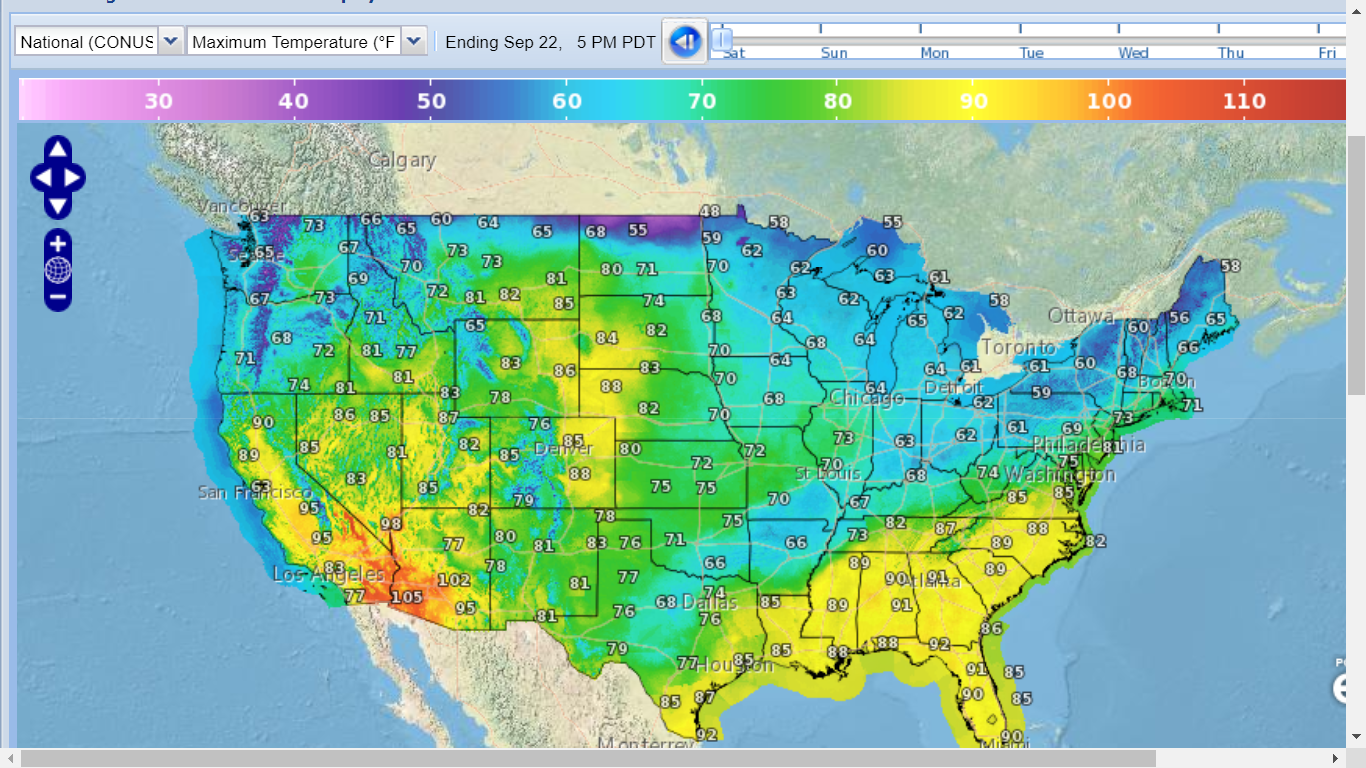Pan the map right
The height and width of the screenshot is (768, 1366).
click(x=74, y=179)
